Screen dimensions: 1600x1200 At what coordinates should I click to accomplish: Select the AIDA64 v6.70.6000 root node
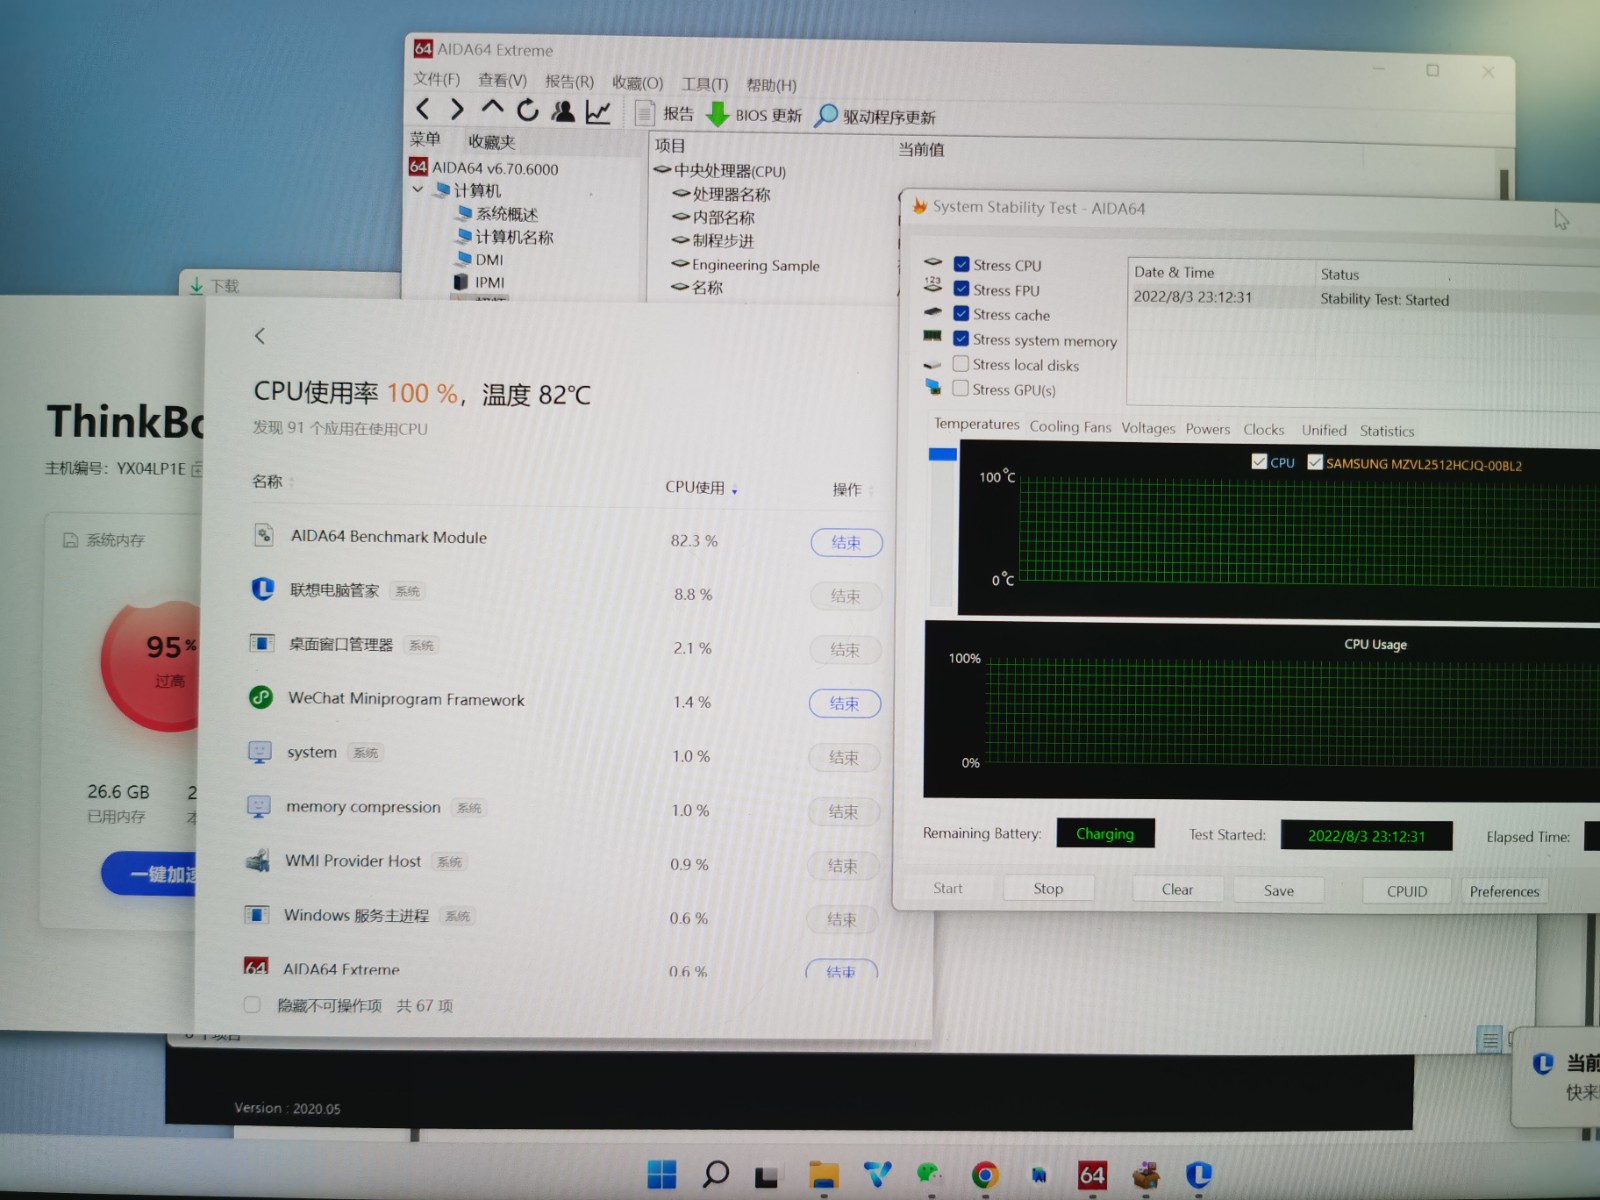[484, 168]
